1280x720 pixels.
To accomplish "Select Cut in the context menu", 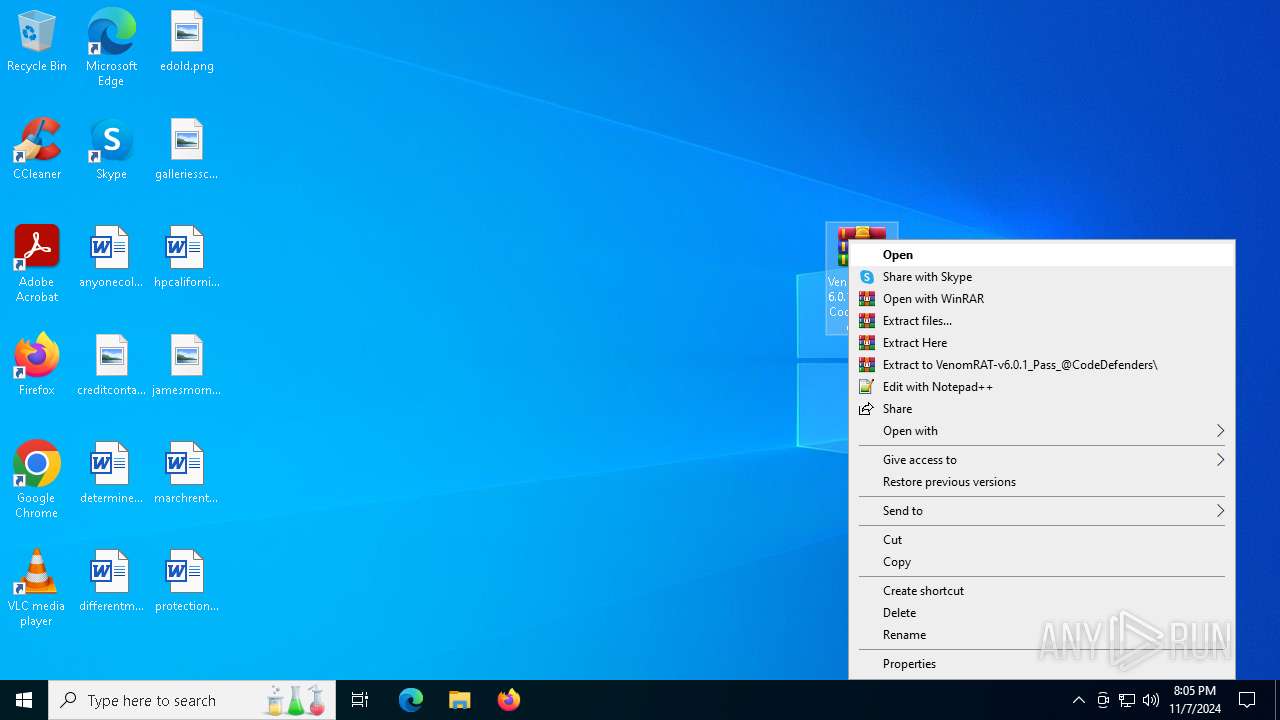I will (1042, 540).
